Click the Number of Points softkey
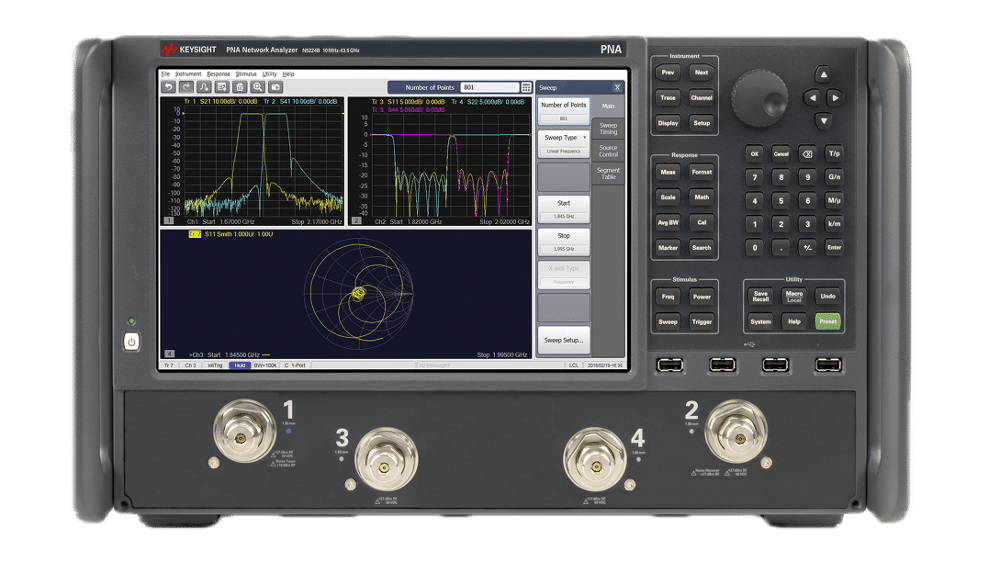This screenshot has width=1000, height=563. (x=564, y=111)
